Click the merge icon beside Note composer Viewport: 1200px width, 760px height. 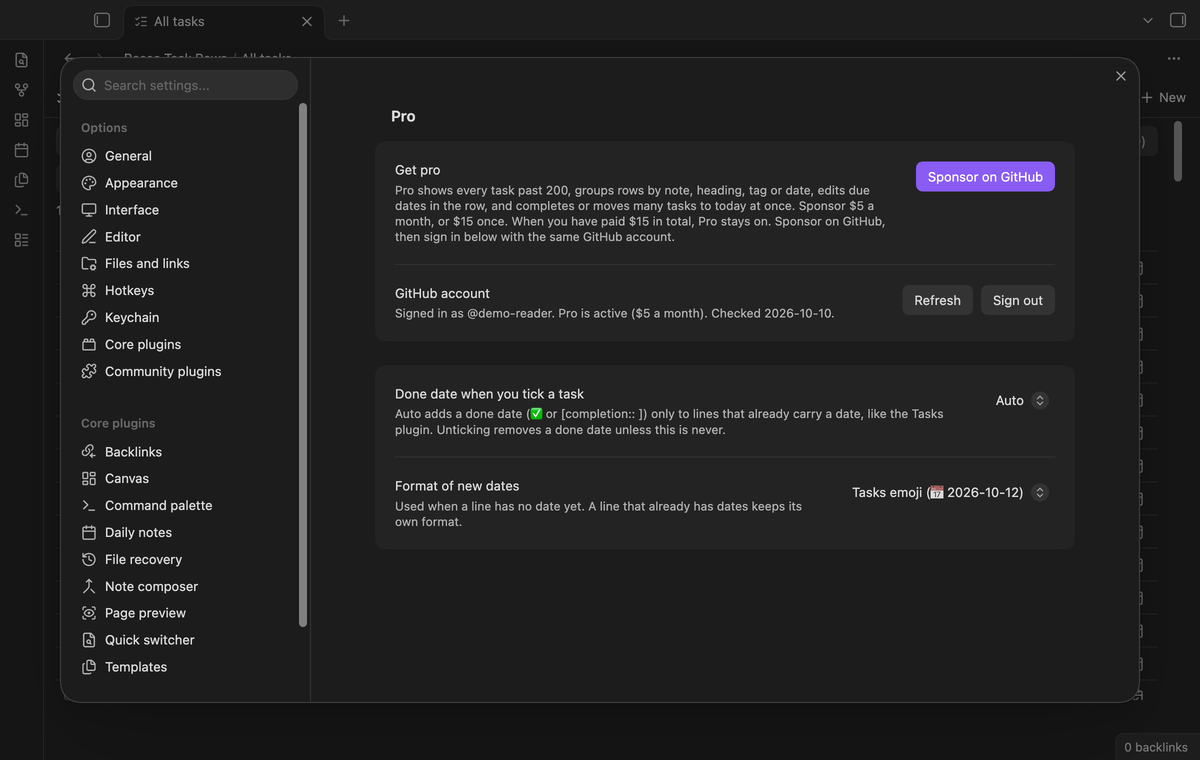89,587
